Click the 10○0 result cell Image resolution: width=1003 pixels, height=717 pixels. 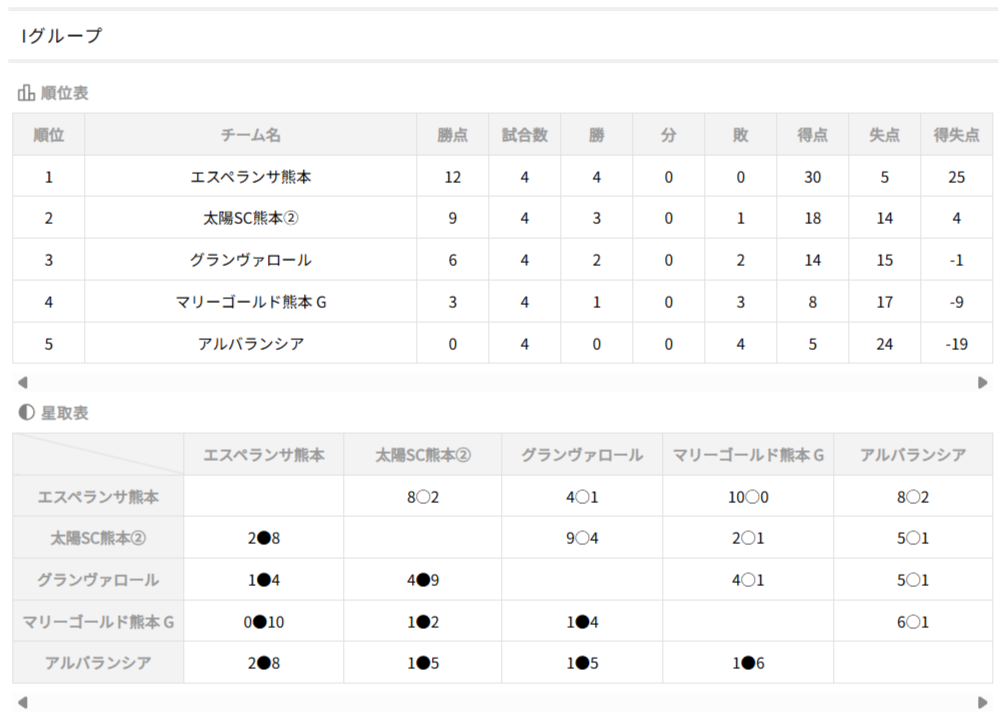tap(748, 496)
